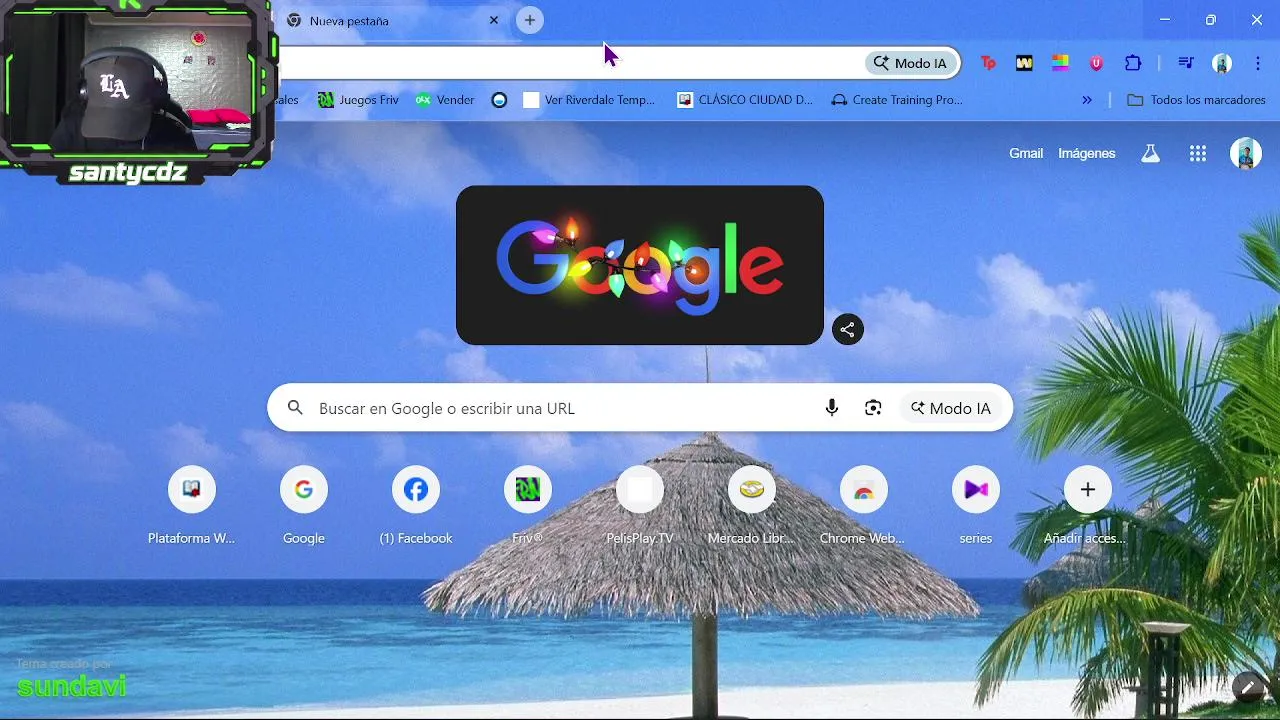Go to Imágenes link
Screen dimensions: 1280x720
coord(1087,153)
